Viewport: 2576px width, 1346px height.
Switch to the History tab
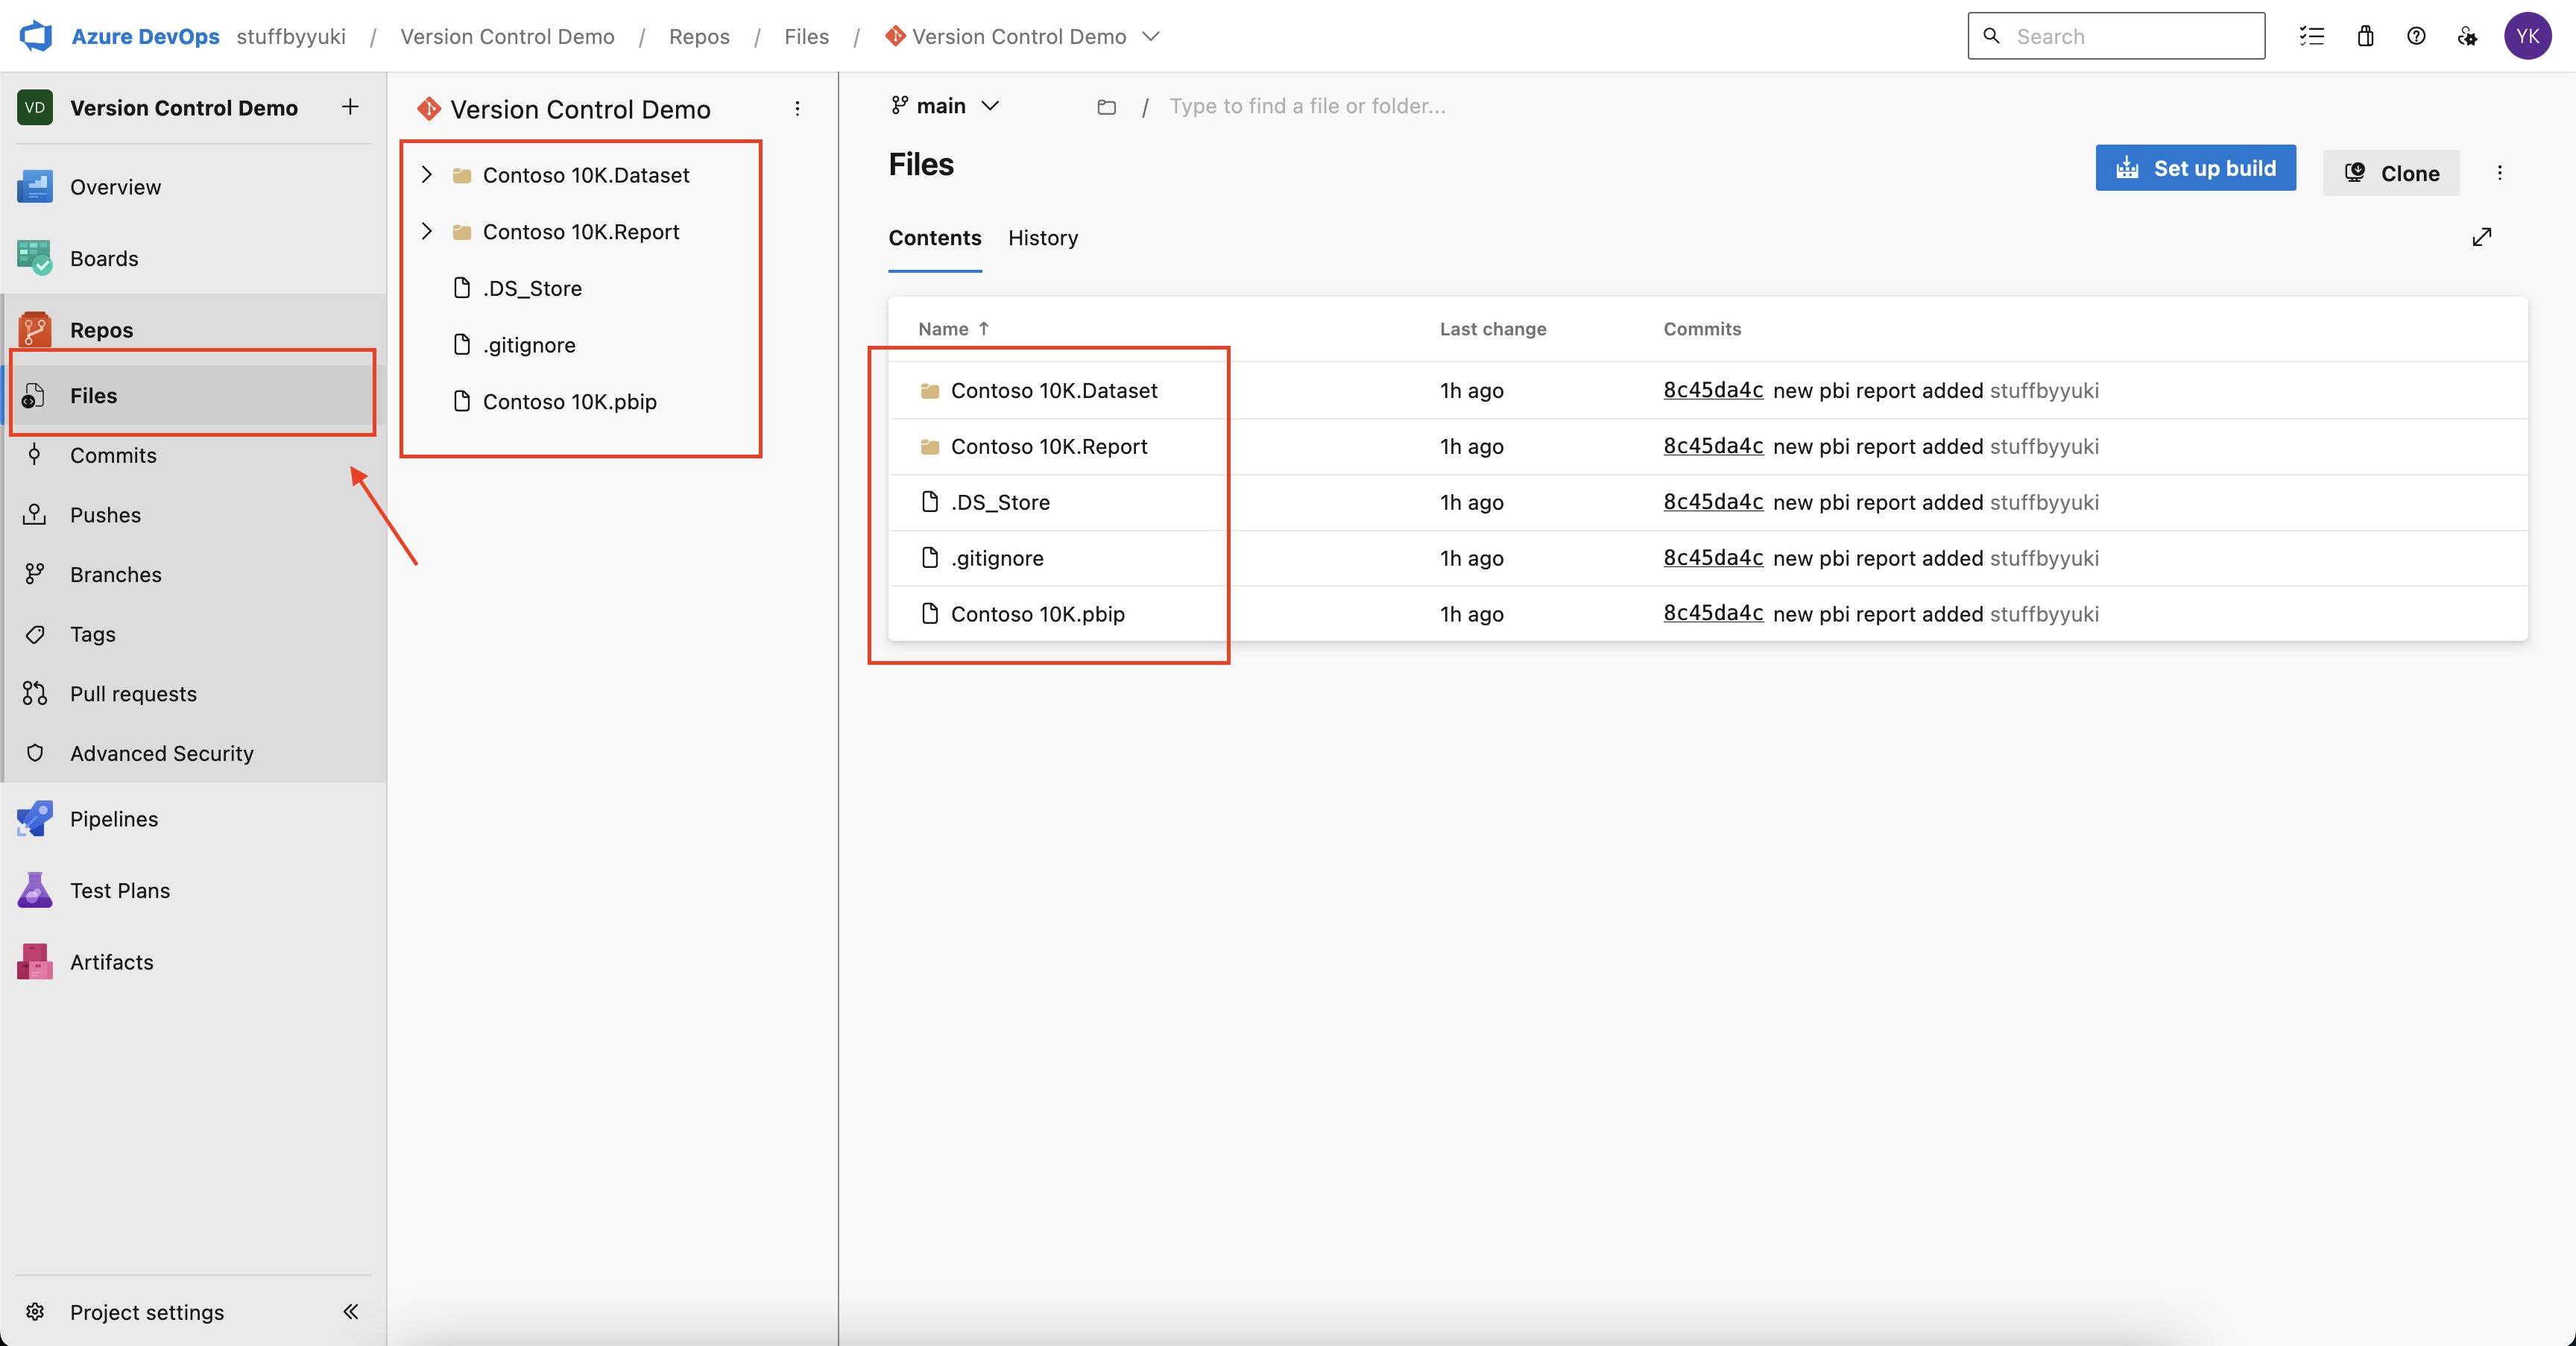coord(1043,238)
